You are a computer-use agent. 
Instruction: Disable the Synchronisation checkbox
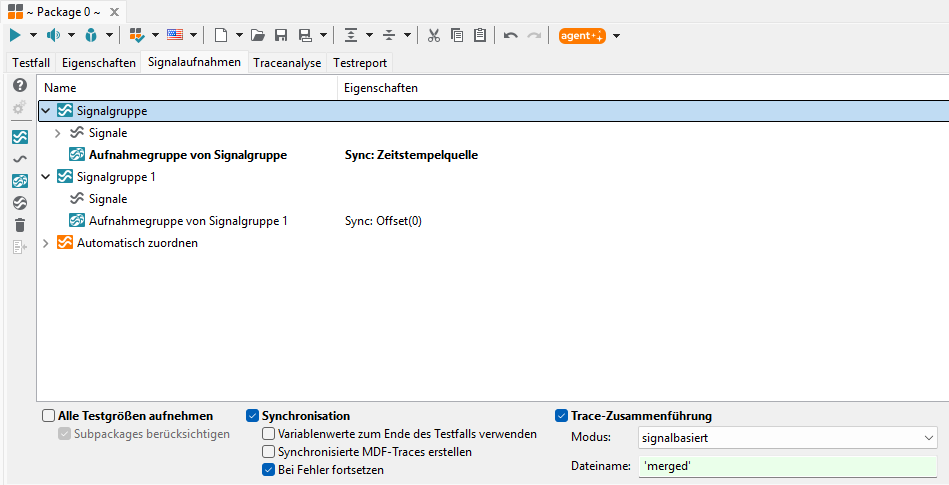click(x=252, y=416)
